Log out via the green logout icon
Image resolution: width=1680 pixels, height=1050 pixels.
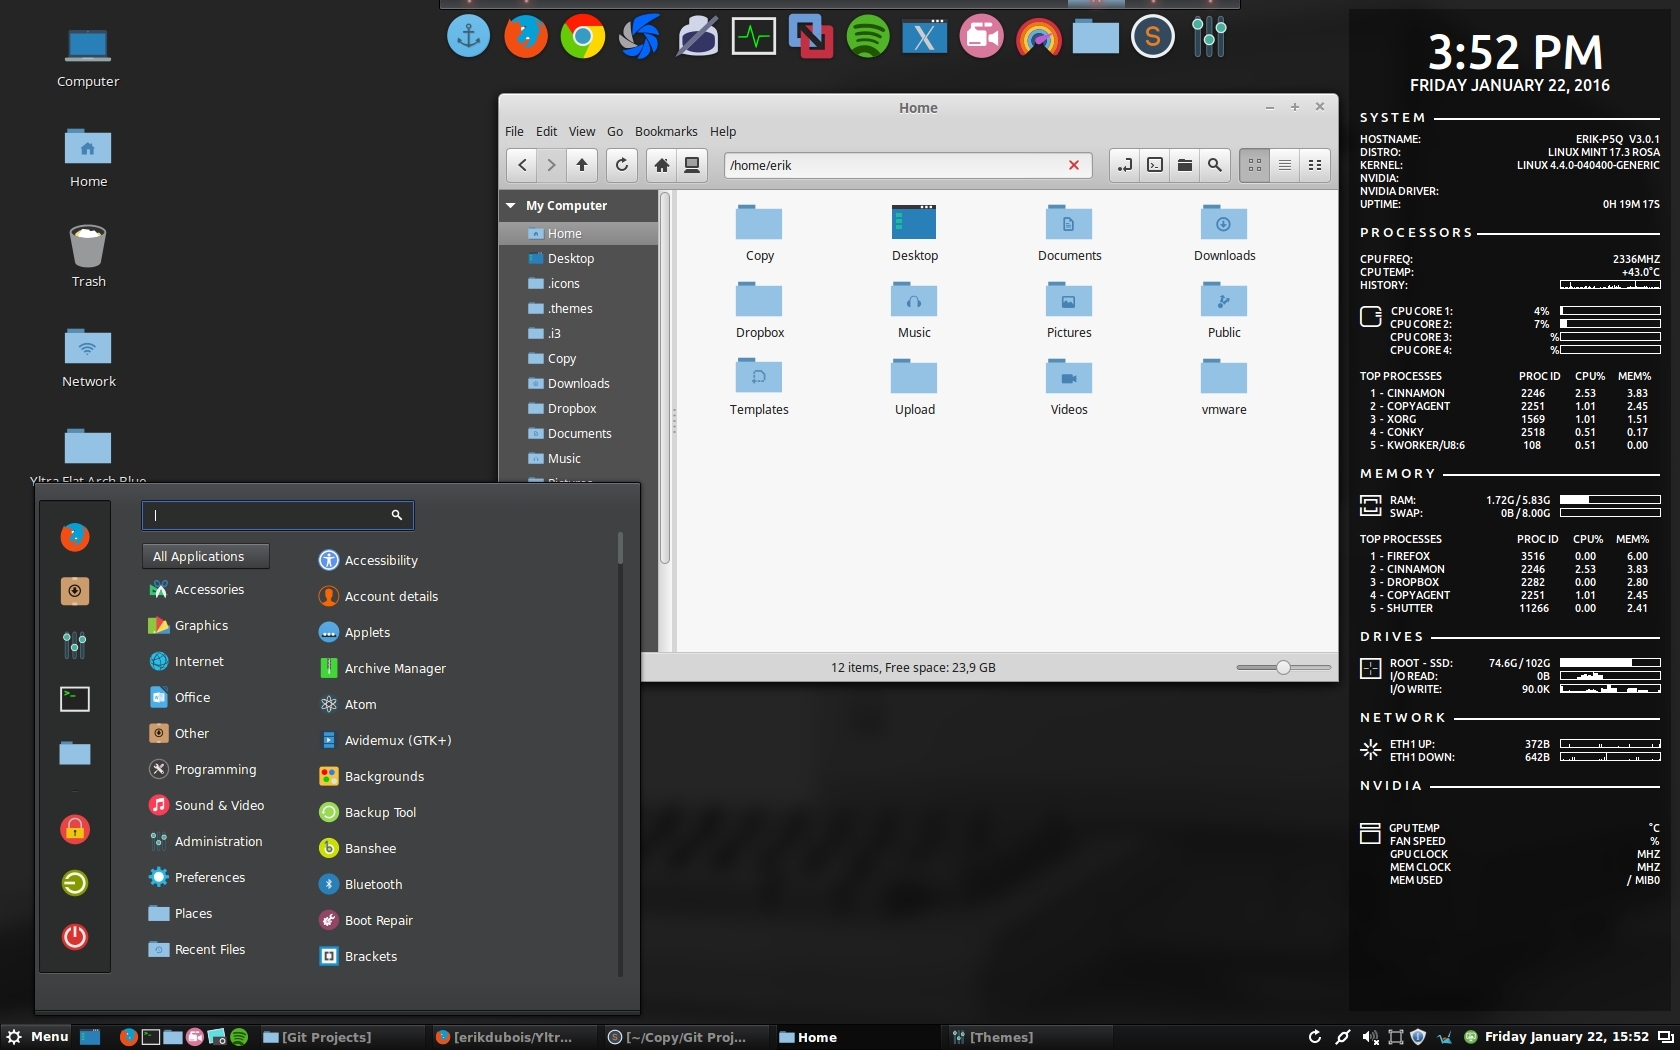(75, 883)
